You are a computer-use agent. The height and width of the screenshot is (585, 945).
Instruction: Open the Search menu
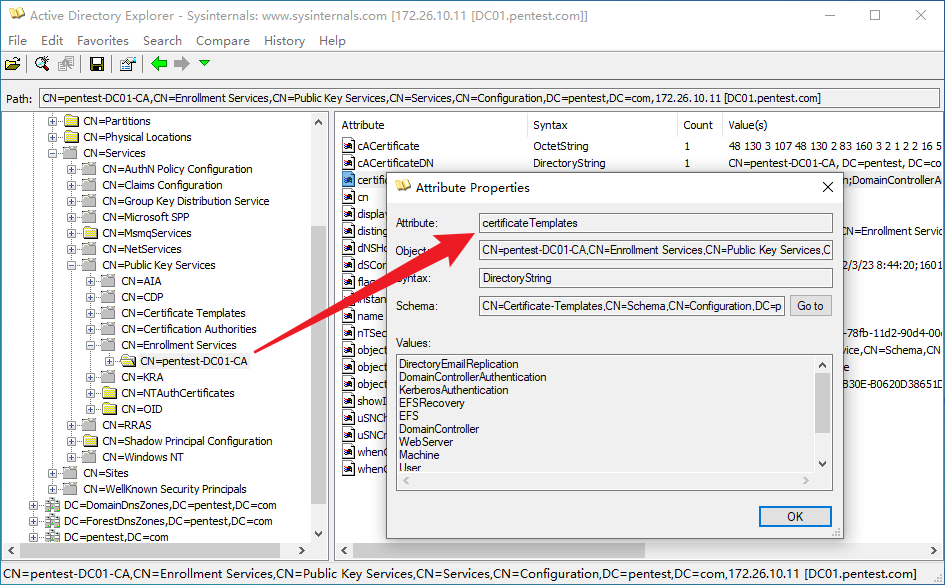coord(162,40)
